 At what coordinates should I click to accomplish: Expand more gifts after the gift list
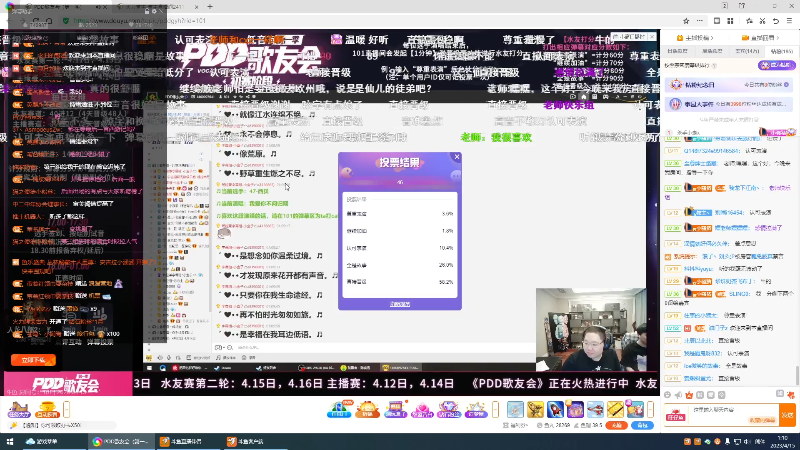(651, 409)
